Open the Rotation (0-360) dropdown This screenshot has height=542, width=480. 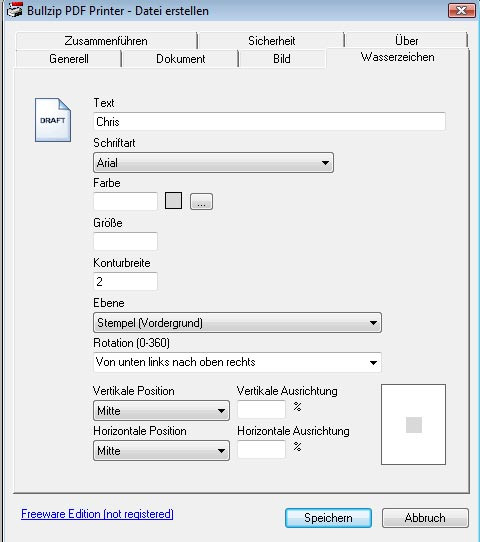pos(237,362)
